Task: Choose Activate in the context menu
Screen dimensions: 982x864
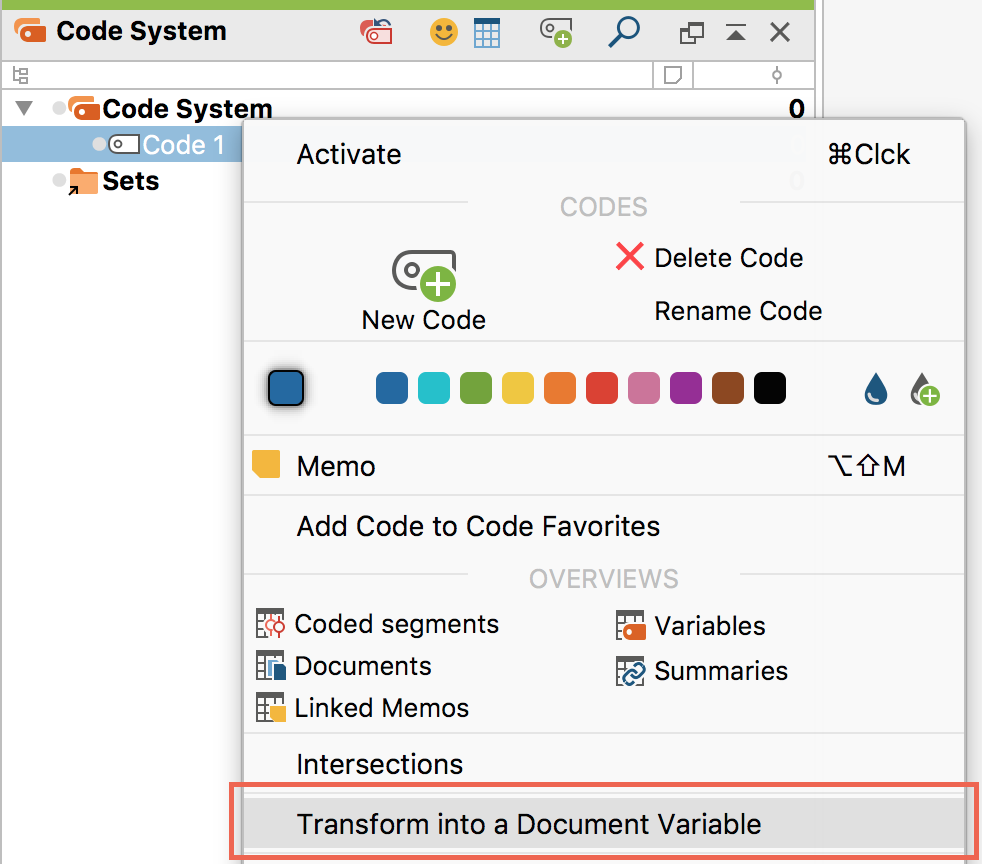Action: [x=604, y=155]
